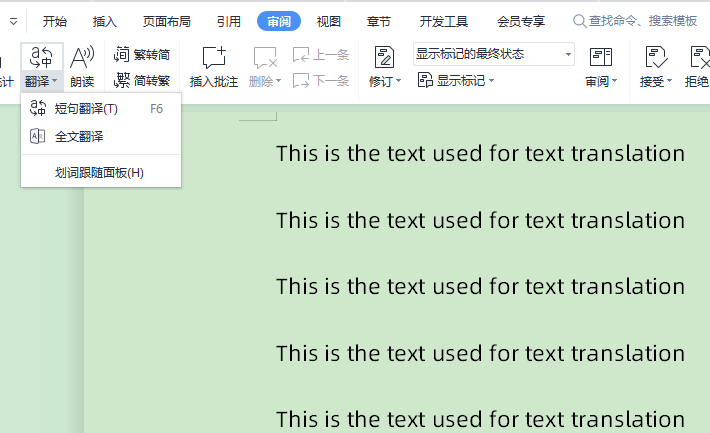Click the active 审阅 tab

[279, 21]
